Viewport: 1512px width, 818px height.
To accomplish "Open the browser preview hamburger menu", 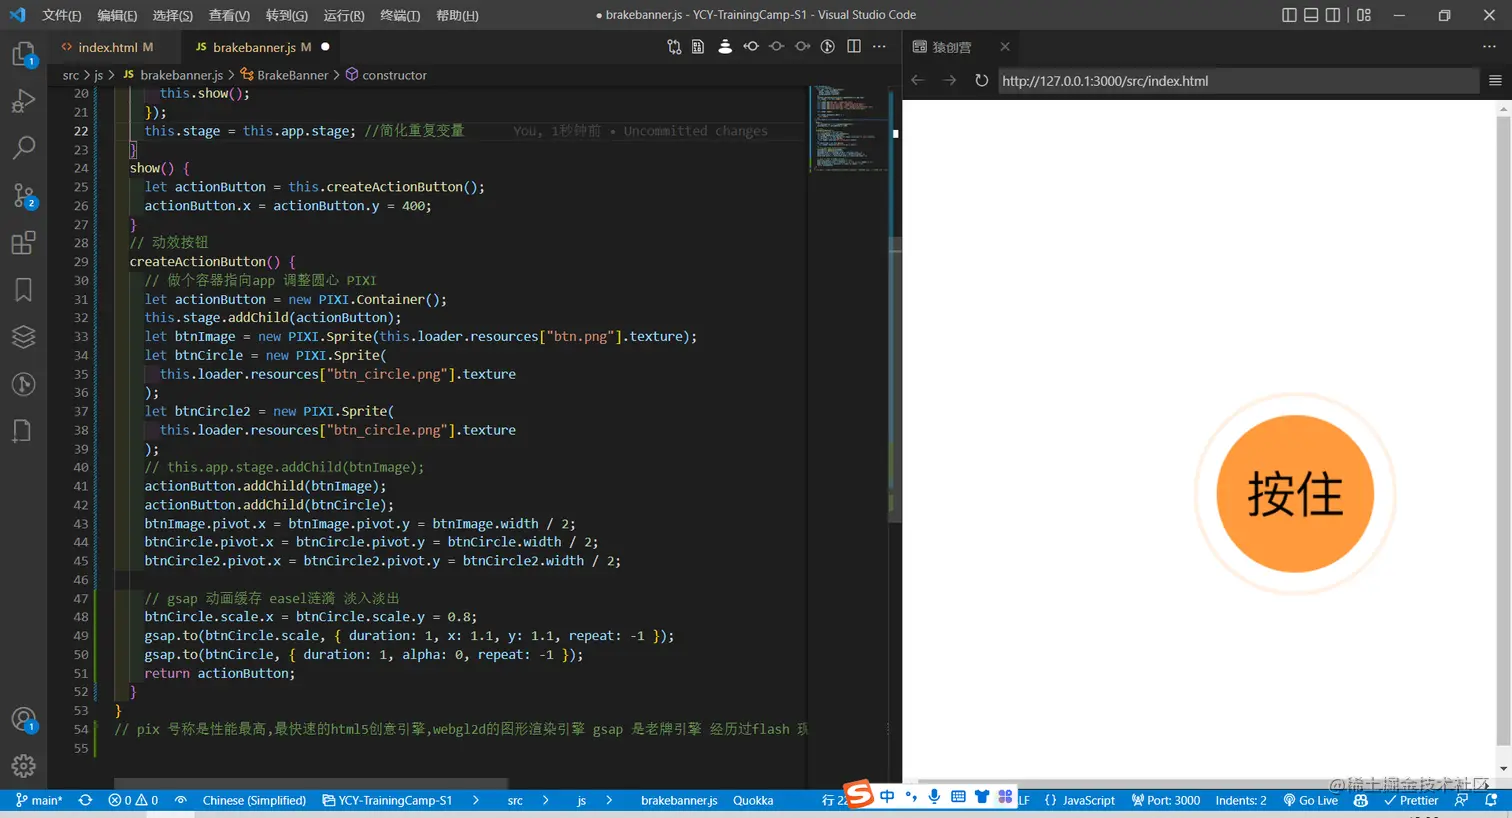I will [x=1495, y=81].
